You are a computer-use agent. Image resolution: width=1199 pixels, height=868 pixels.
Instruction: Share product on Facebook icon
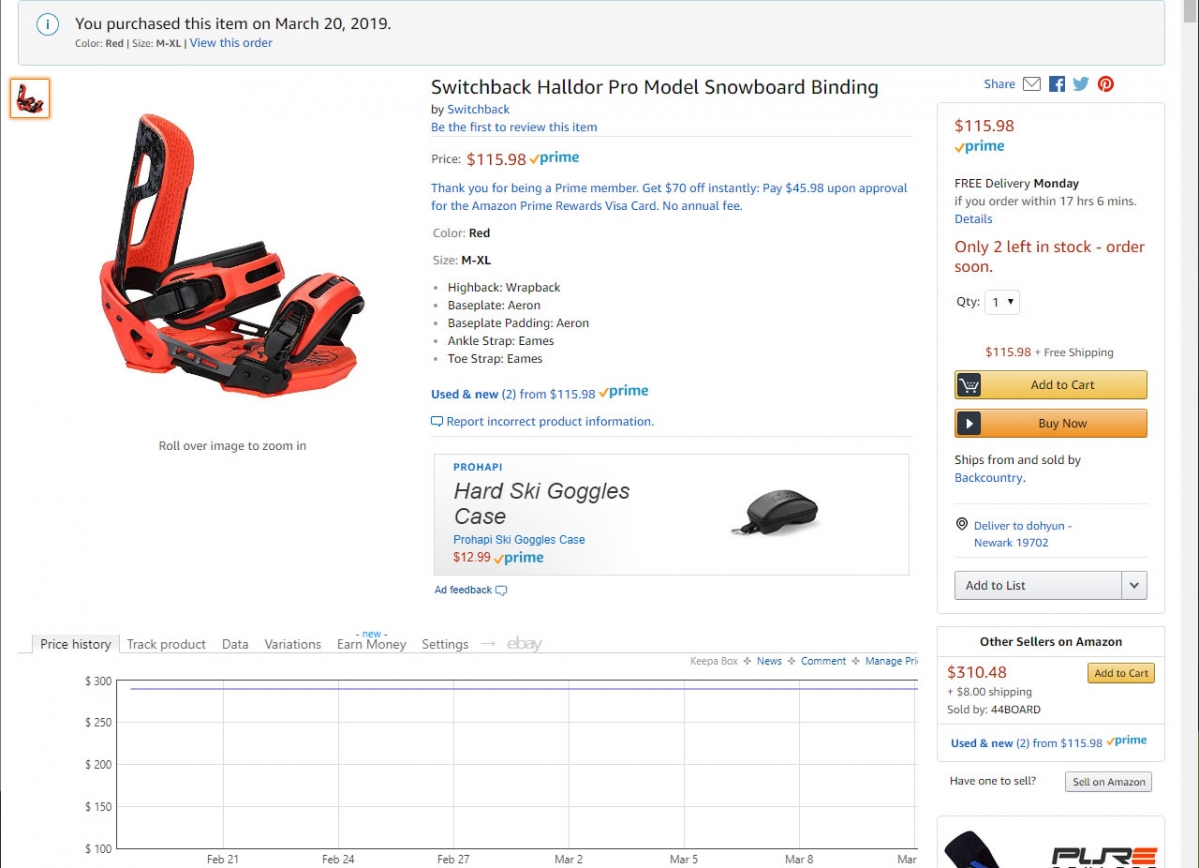pyautogui.click(x=1057, y=84)
